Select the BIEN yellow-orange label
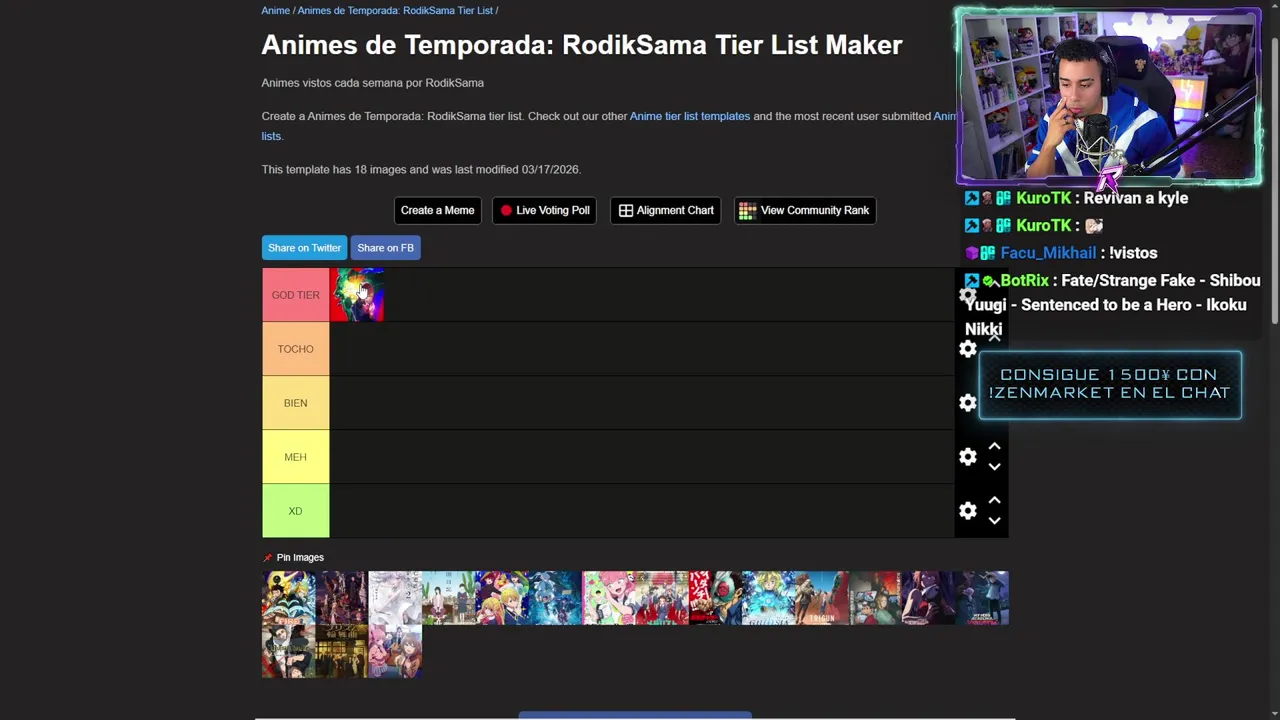Image resolution: width=1280 pixels, height=720 pixels. 295,403
